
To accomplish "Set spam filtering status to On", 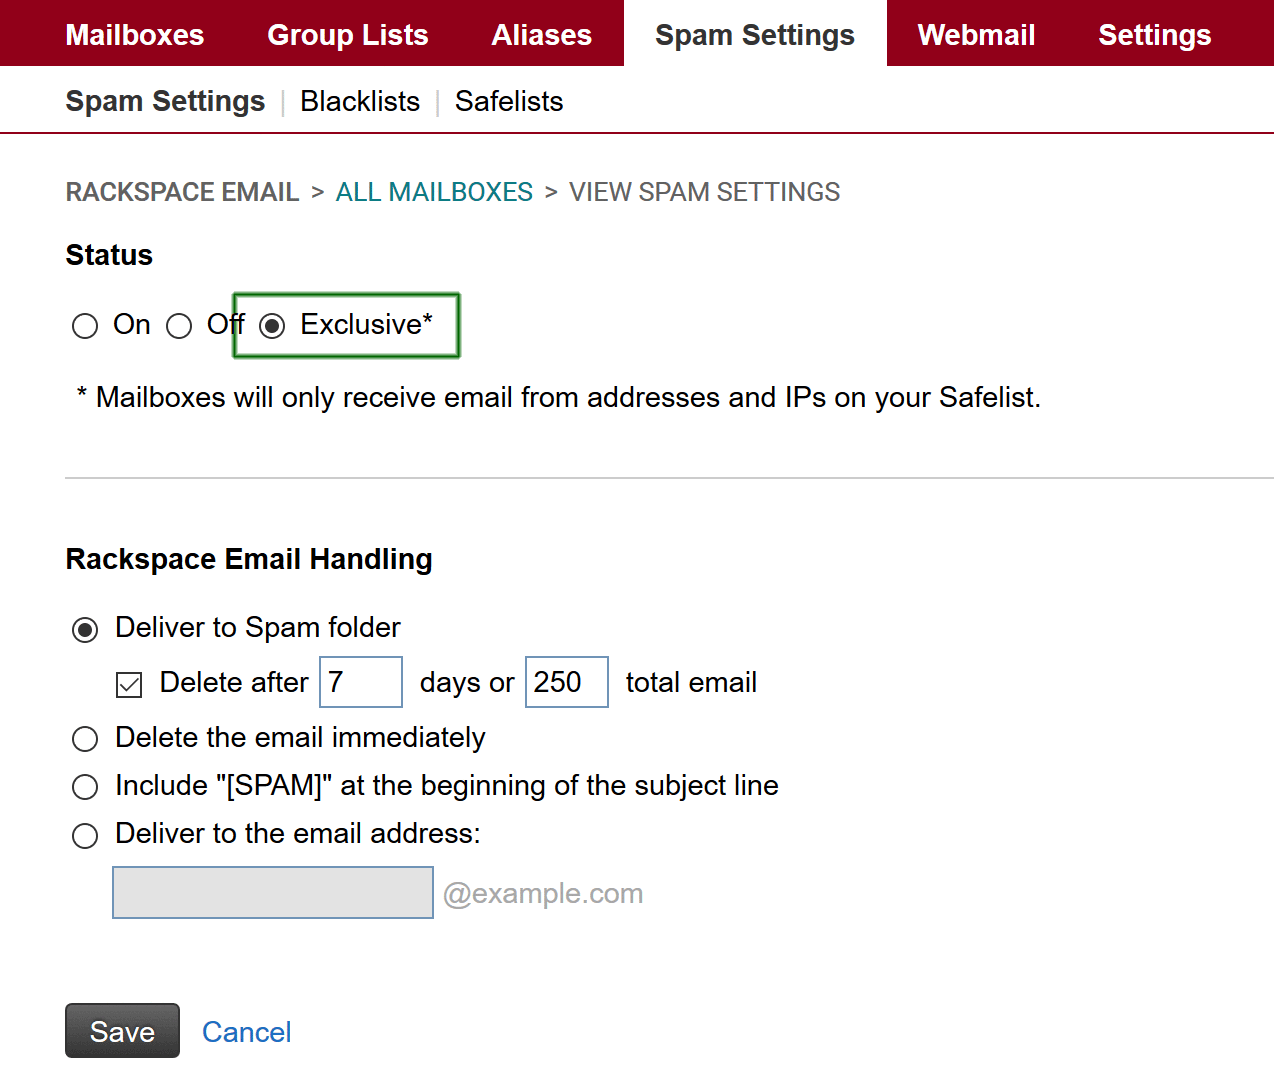I will point(85,326).
